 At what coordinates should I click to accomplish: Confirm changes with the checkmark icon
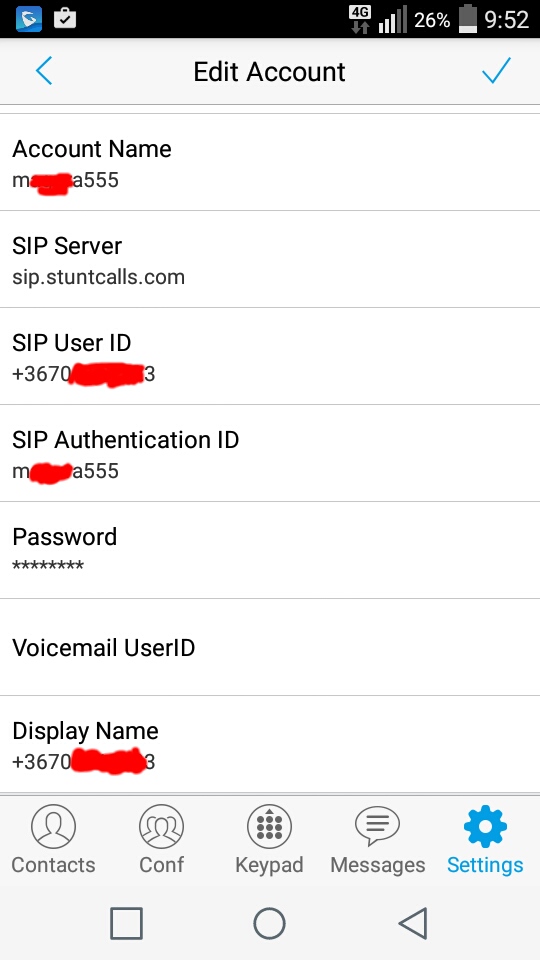[496, 71]
